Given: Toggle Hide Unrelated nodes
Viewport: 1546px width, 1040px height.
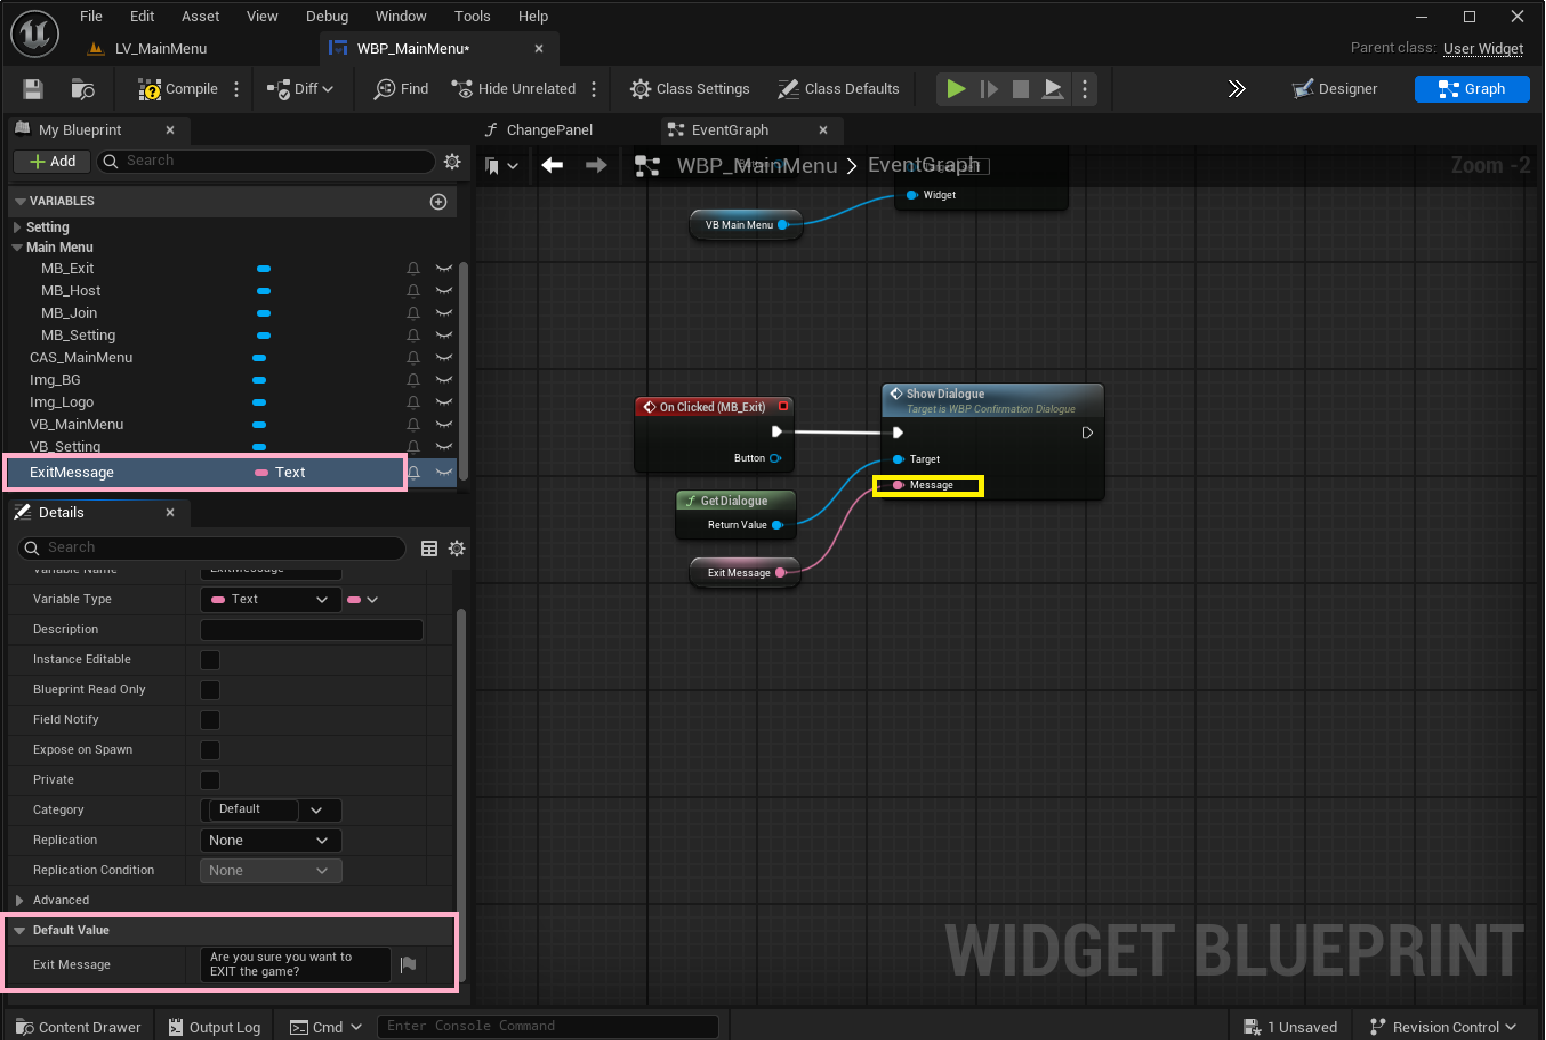Looking at the screenshot, I should (514, 89).
